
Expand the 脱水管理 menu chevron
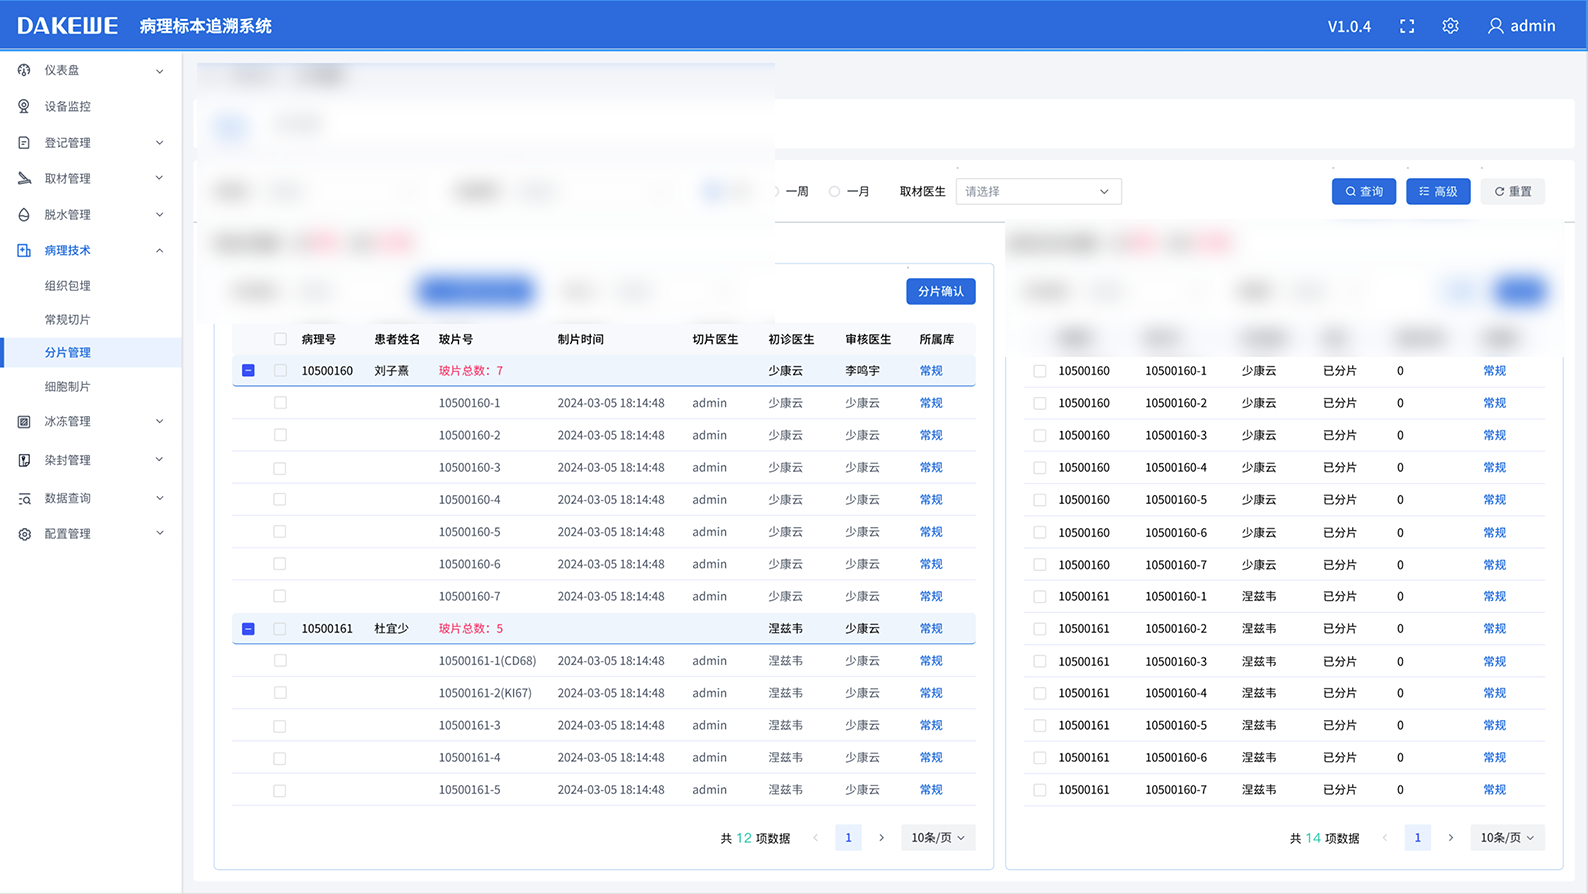(x=159, y=215)
